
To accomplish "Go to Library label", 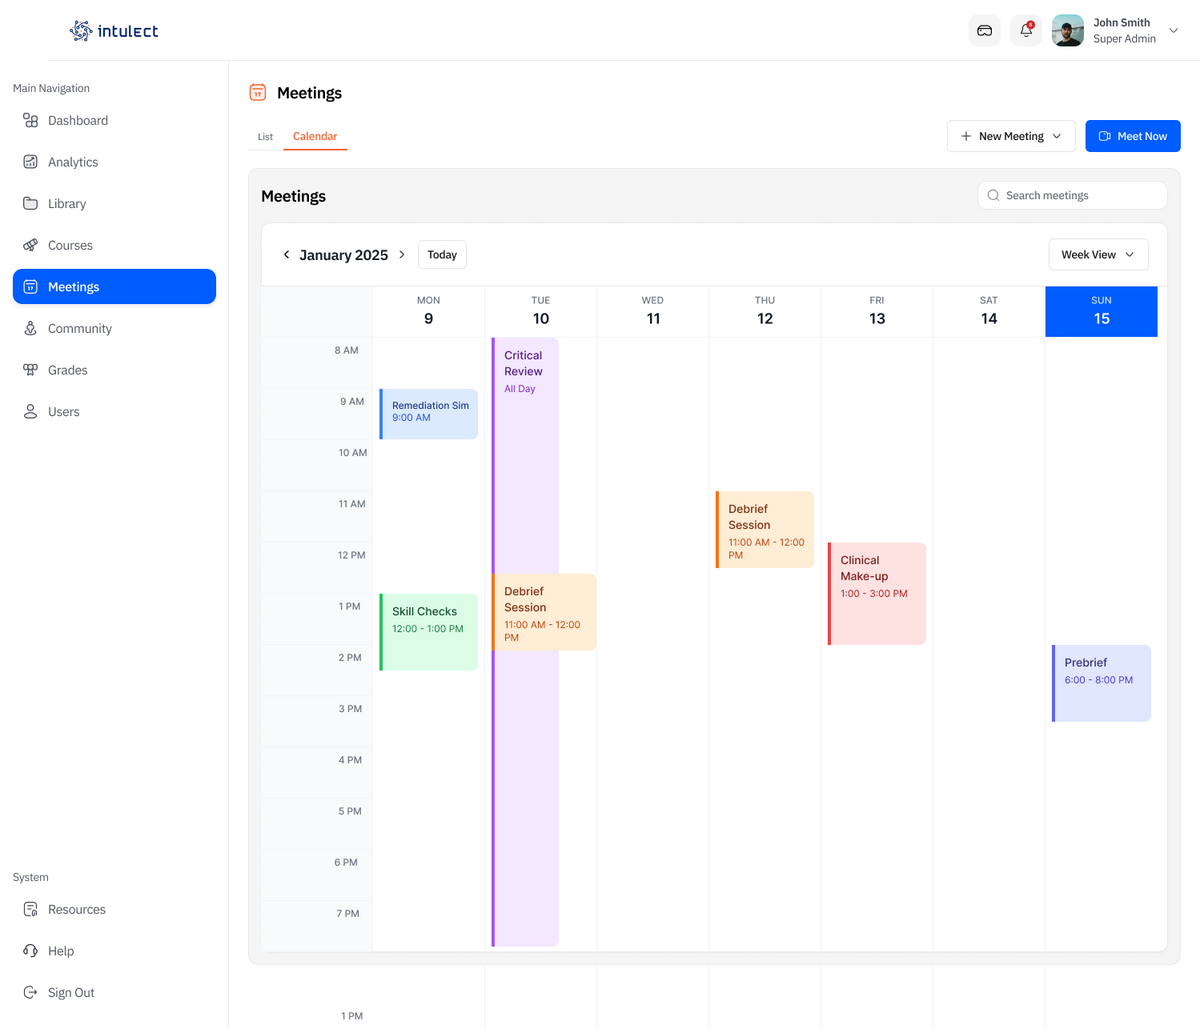I will coord(67,203).
